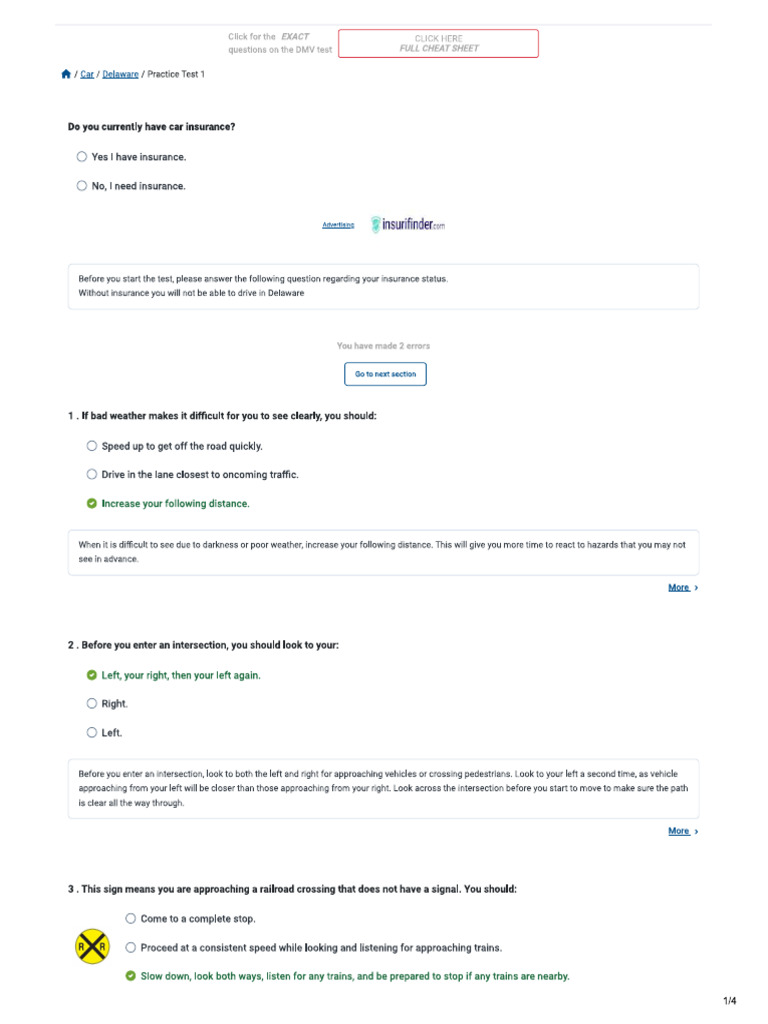Click the 'Go to next section' button
This screenshot has width=768, height=1024.
click(x=385, y=374)
